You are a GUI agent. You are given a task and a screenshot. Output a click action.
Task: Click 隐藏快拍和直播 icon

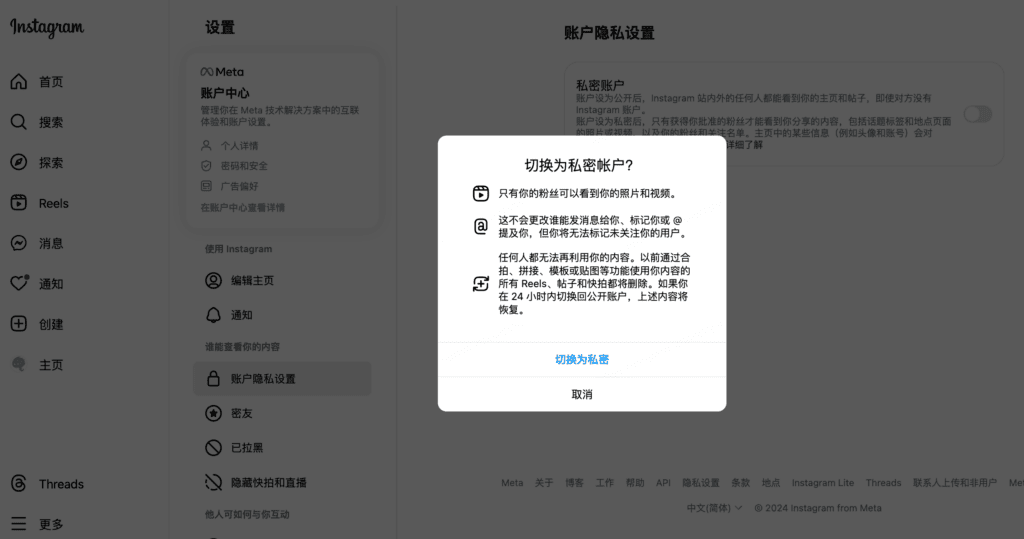pyautogui.click(x=214, y=482)
